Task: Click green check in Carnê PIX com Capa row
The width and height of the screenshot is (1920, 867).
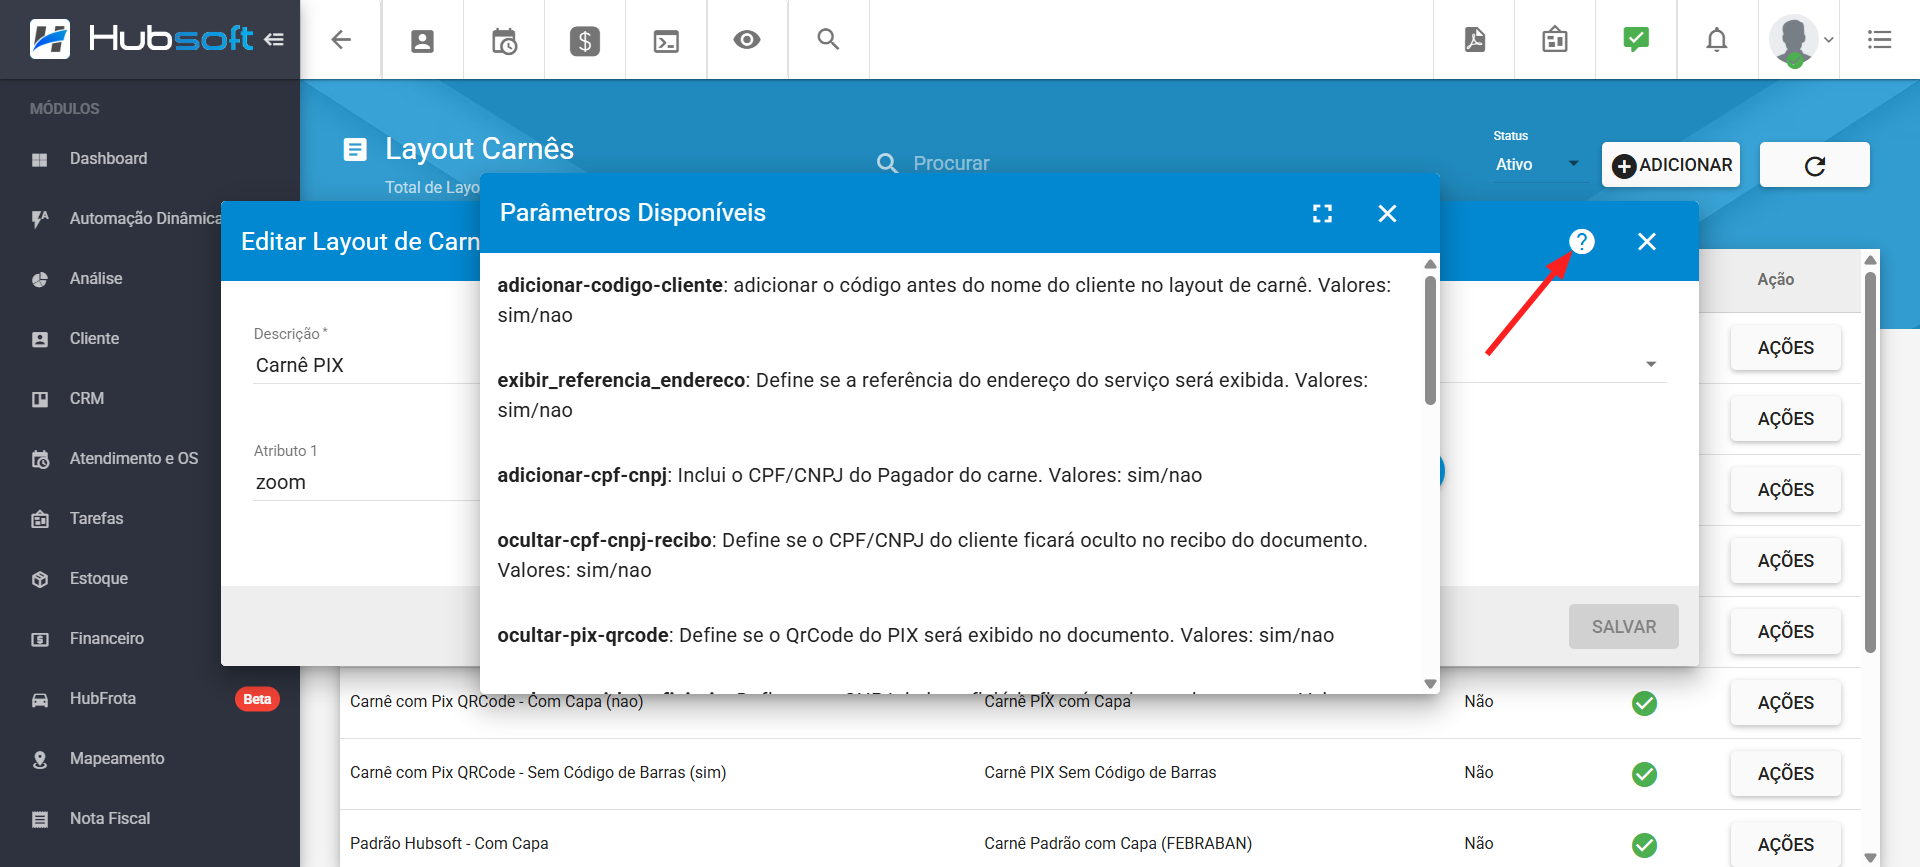Action: 1644,703
